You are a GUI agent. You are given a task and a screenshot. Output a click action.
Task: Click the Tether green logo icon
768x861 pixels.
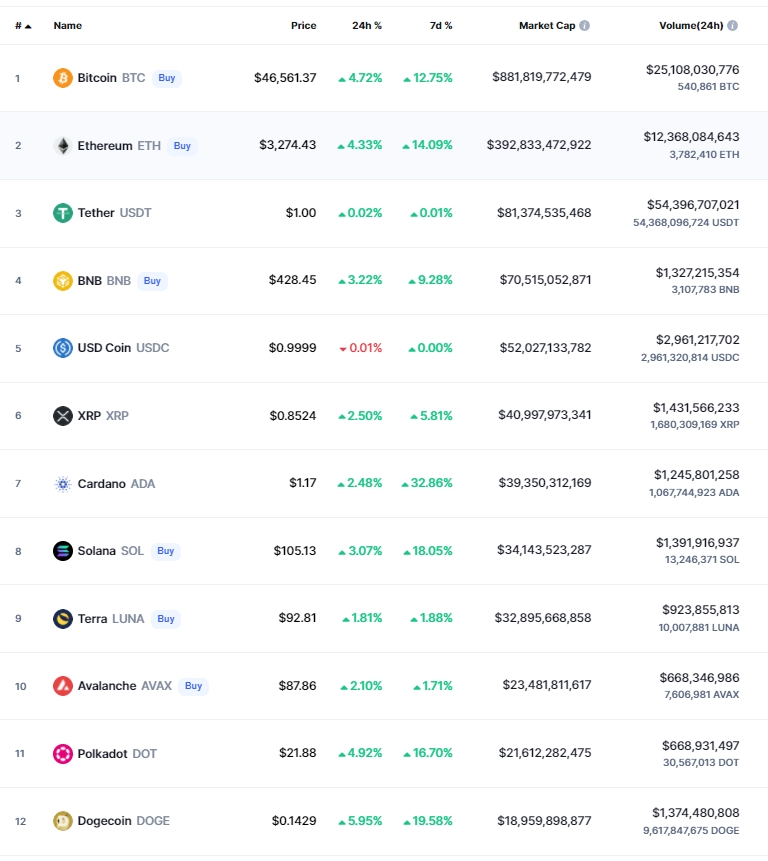[63, 213]
